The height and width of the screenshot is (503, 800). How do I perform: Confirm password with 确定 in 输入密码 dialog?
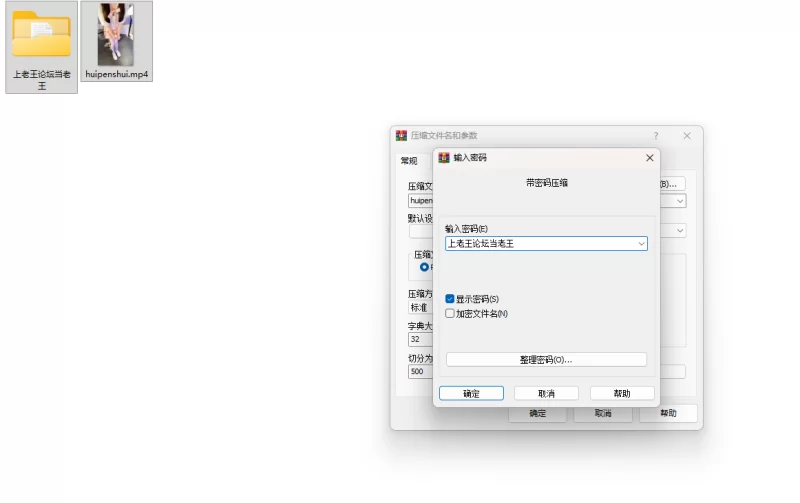[x=471, y=393]
